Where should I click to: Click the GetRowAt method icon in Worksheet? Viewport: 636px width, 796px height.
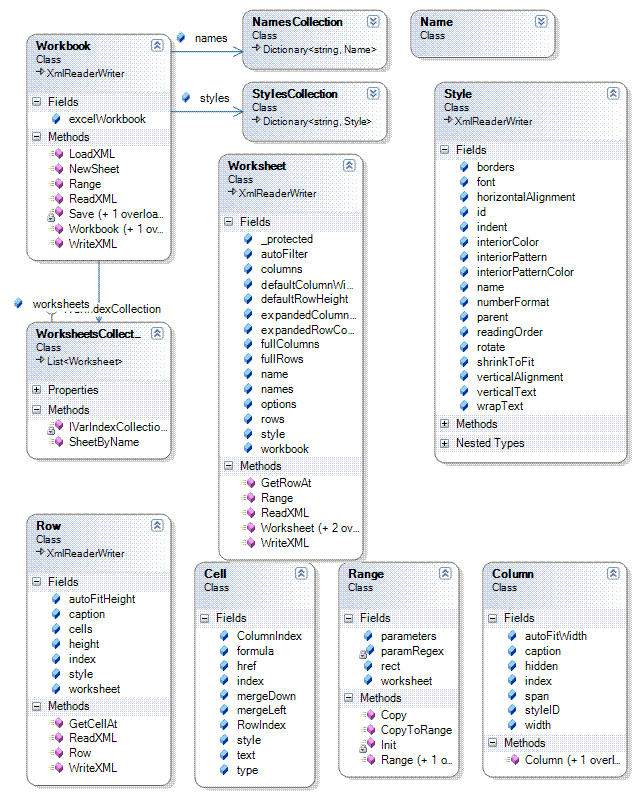(x=248, y=482)
